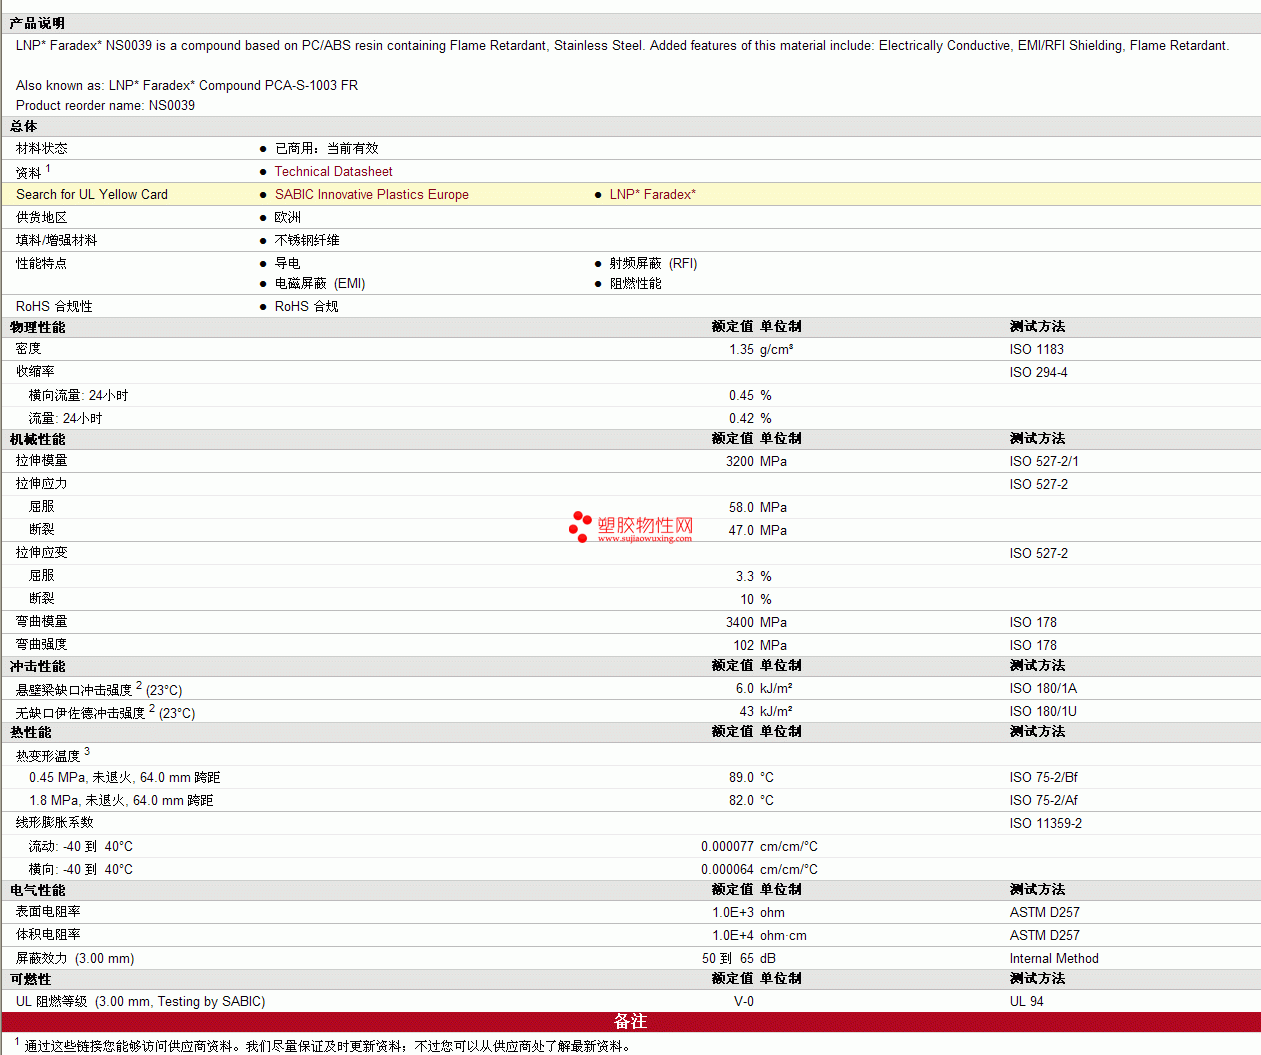Select the yield stress value 58.0

[741, 508]
